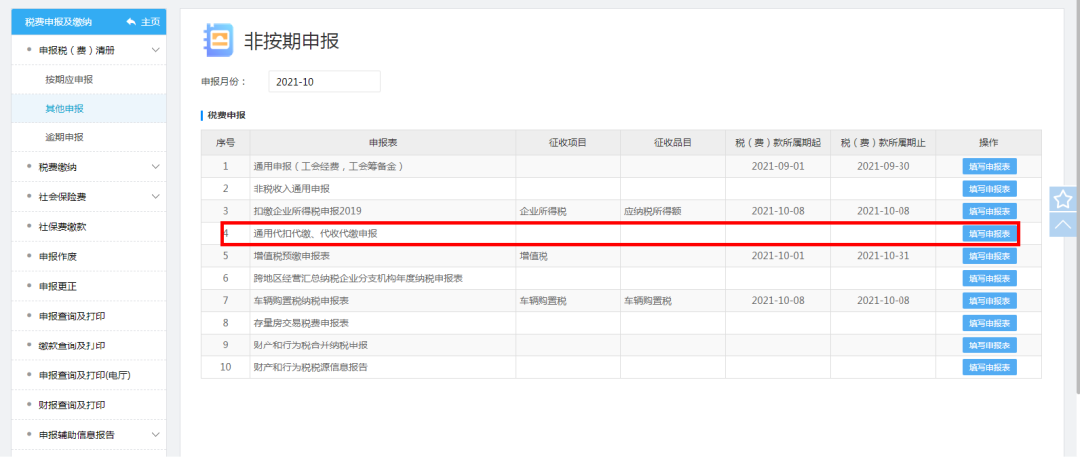Click 填写申报表 for 车辆购置税纳税申报表
1080x458 pixels.
tap(989, 301)
